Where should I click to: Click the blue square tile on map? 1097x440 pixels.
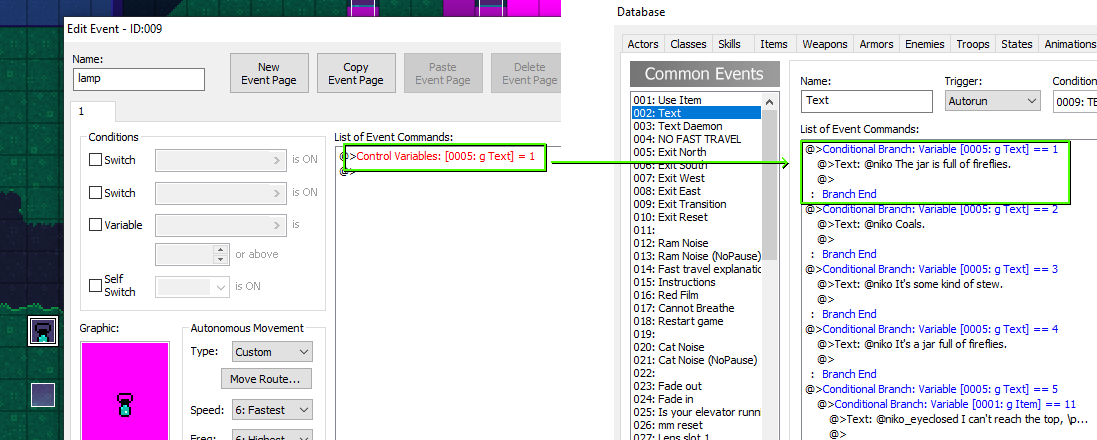[x=42, y=395]
